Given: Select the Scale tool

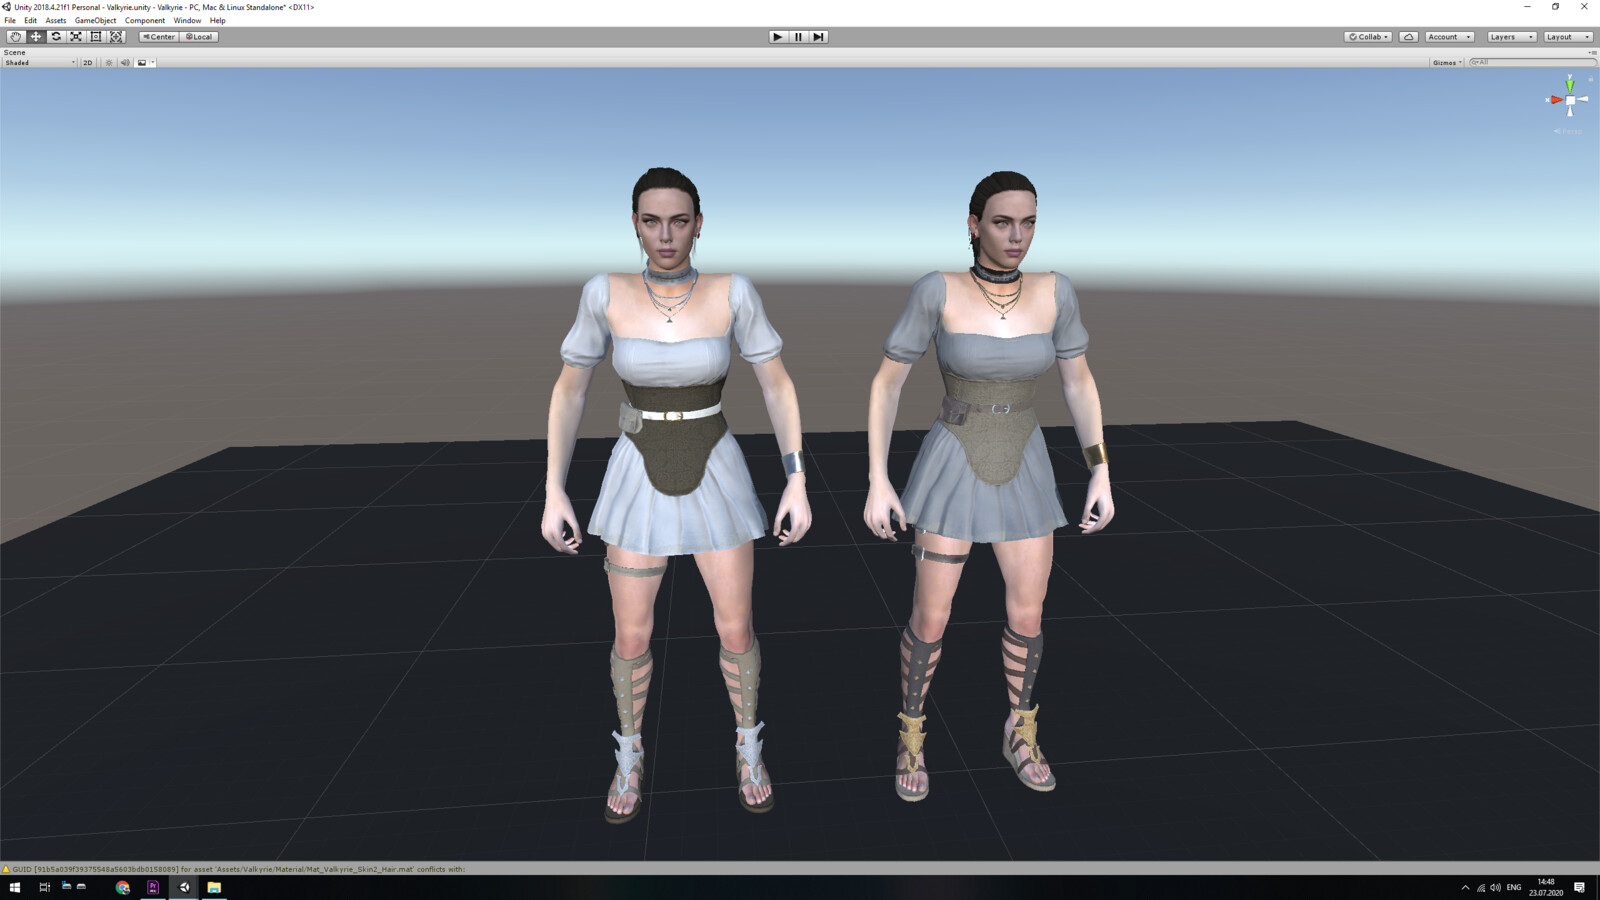Looking at the screenshot, I should (76, 37).
